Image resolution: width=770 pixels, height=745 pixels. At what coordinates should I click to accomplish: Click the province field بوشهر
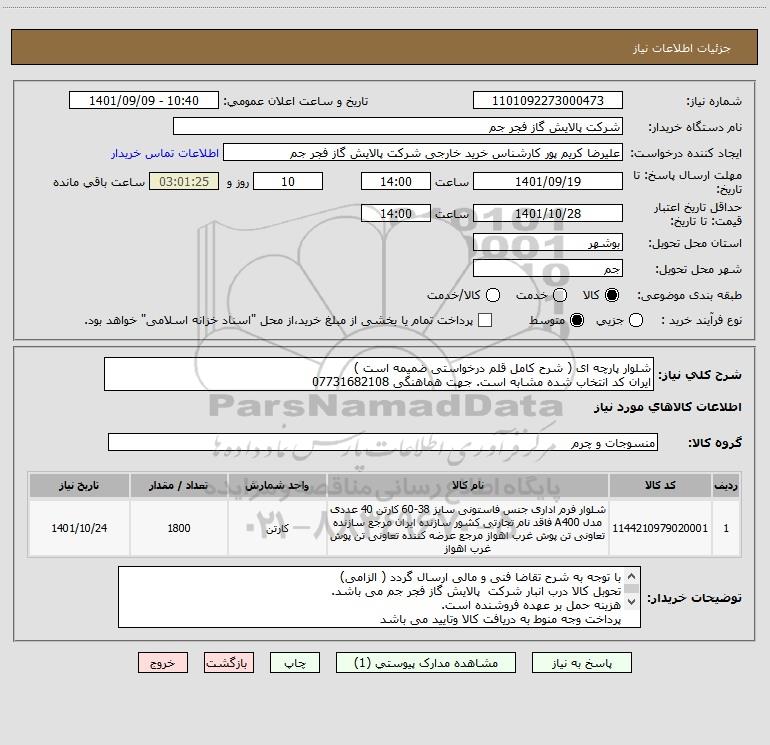tap(548, 242)
